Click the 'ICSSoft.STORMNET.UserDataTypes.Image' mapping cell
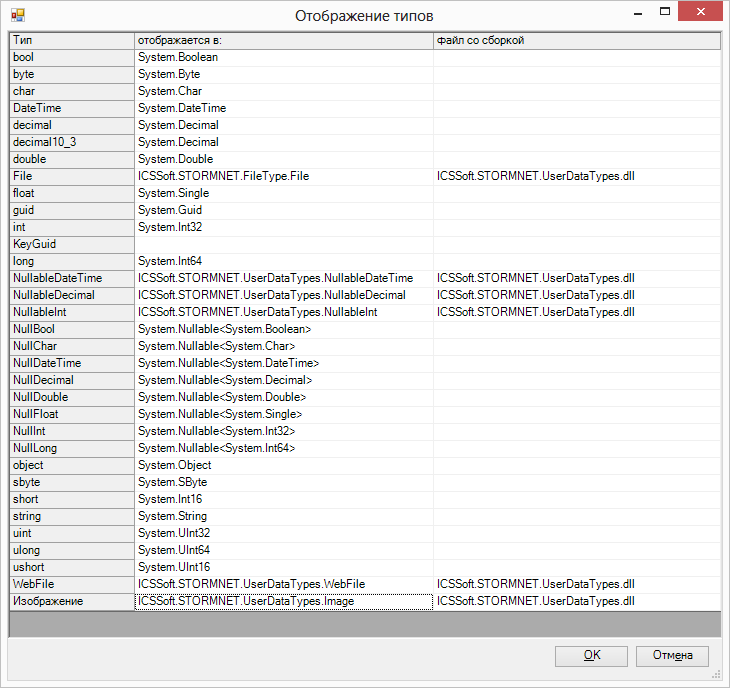 pos(284,601)
